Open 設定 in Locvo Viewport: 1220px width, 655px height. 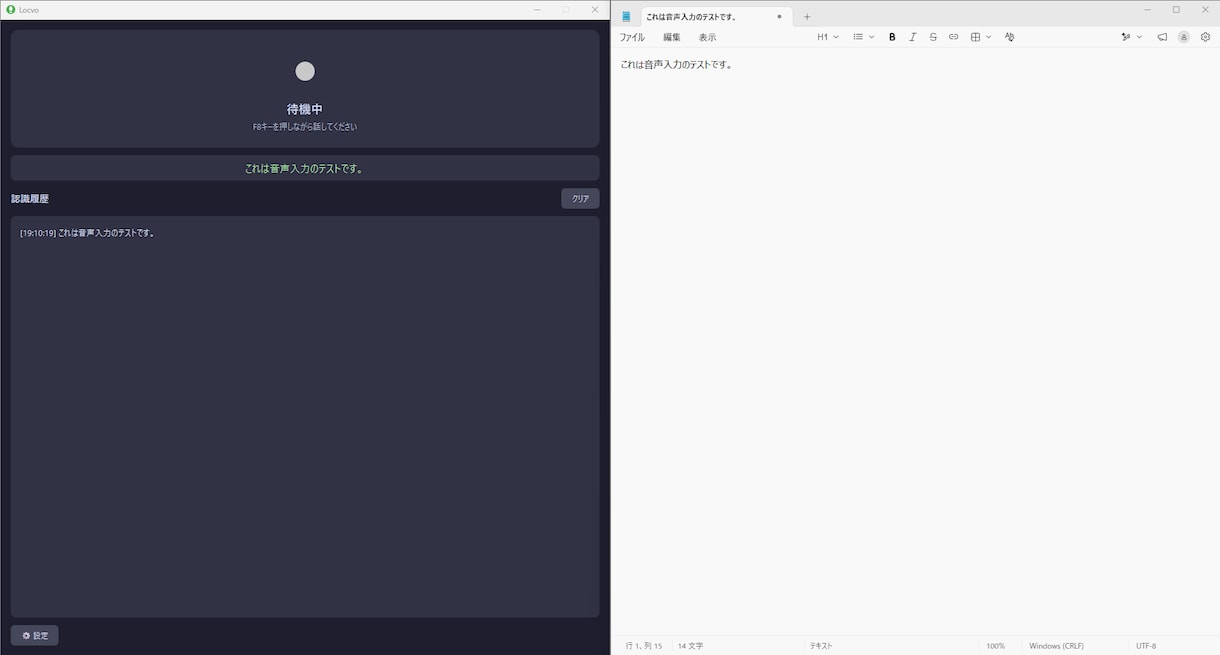(x=35, y=635)
